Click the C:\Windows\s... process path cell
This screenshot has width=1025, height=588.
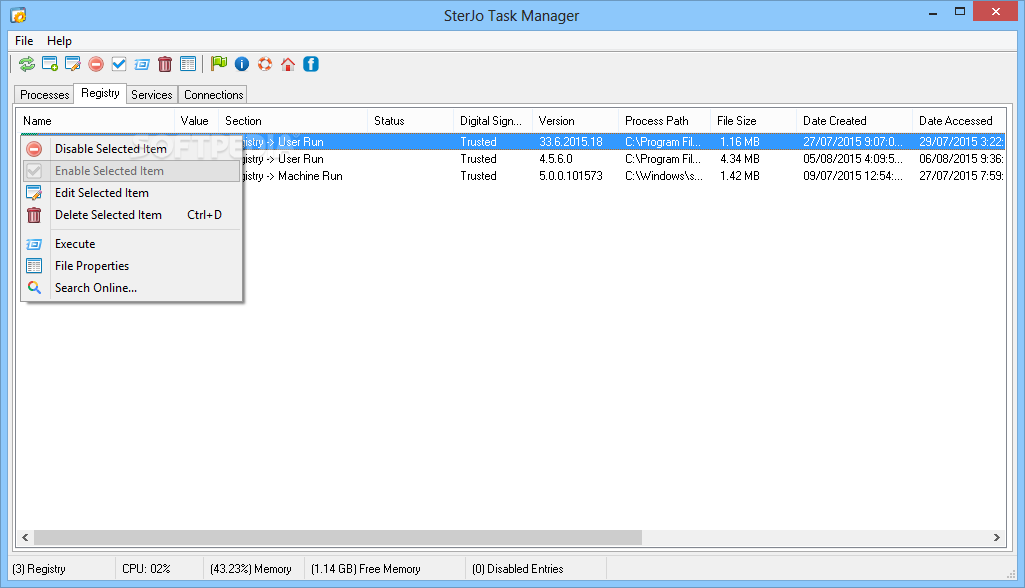click(x=664, y=176)
